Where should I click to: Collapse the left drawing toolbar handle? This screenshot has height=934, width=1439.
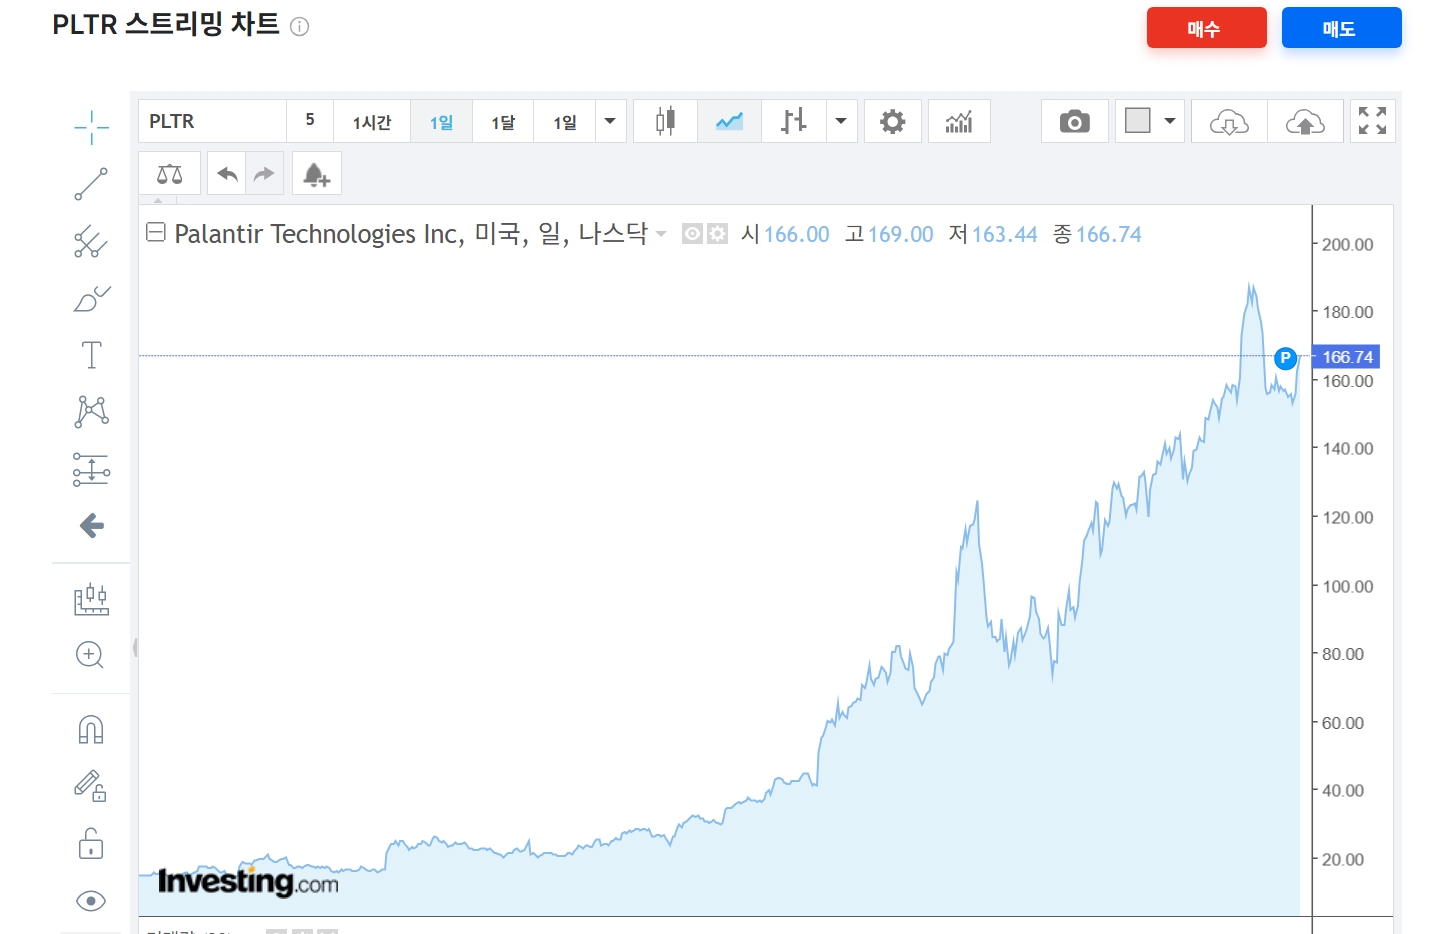[134, 648]
